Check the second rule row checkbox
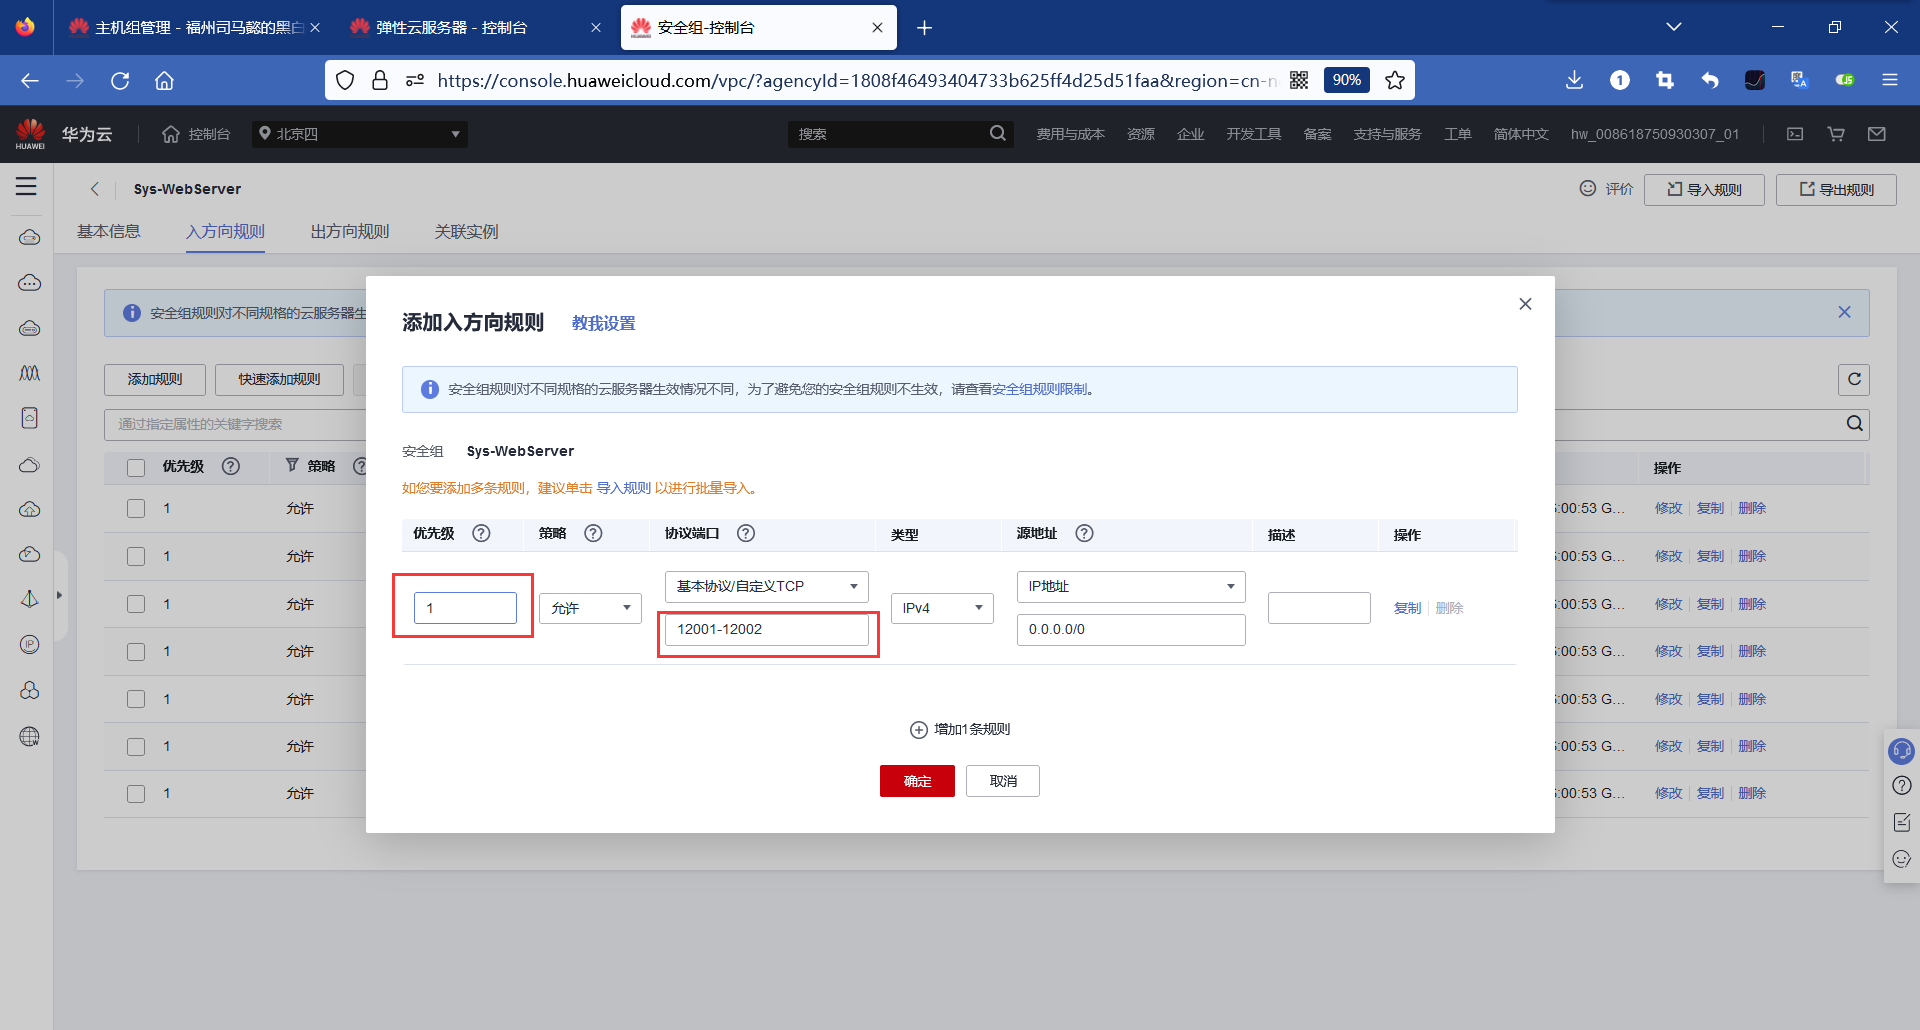 tap(136, 556)
